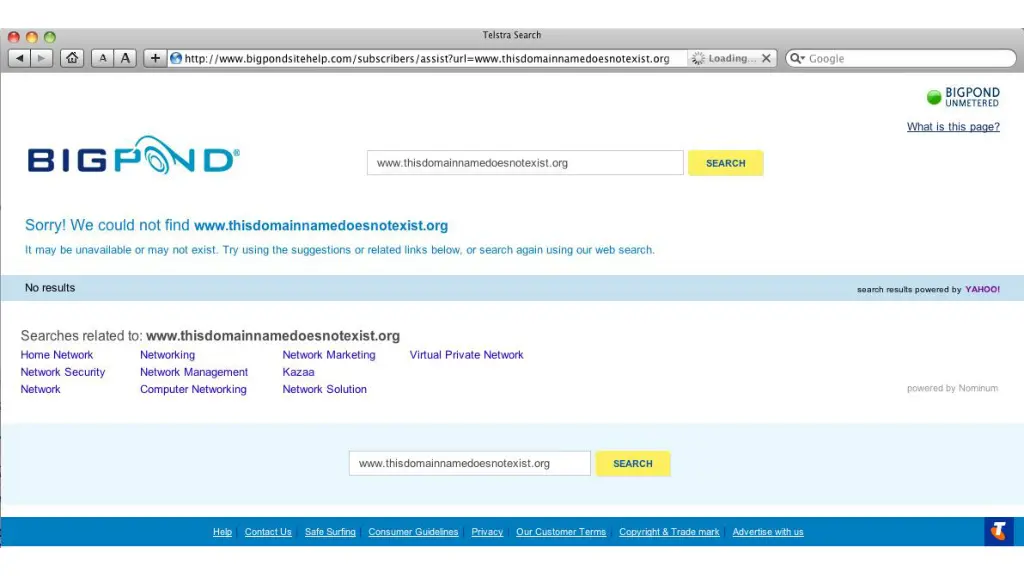This screenshot has width=1024, height=576.
Task: Add bookmark with the plus button
Action: pos(155,58)
